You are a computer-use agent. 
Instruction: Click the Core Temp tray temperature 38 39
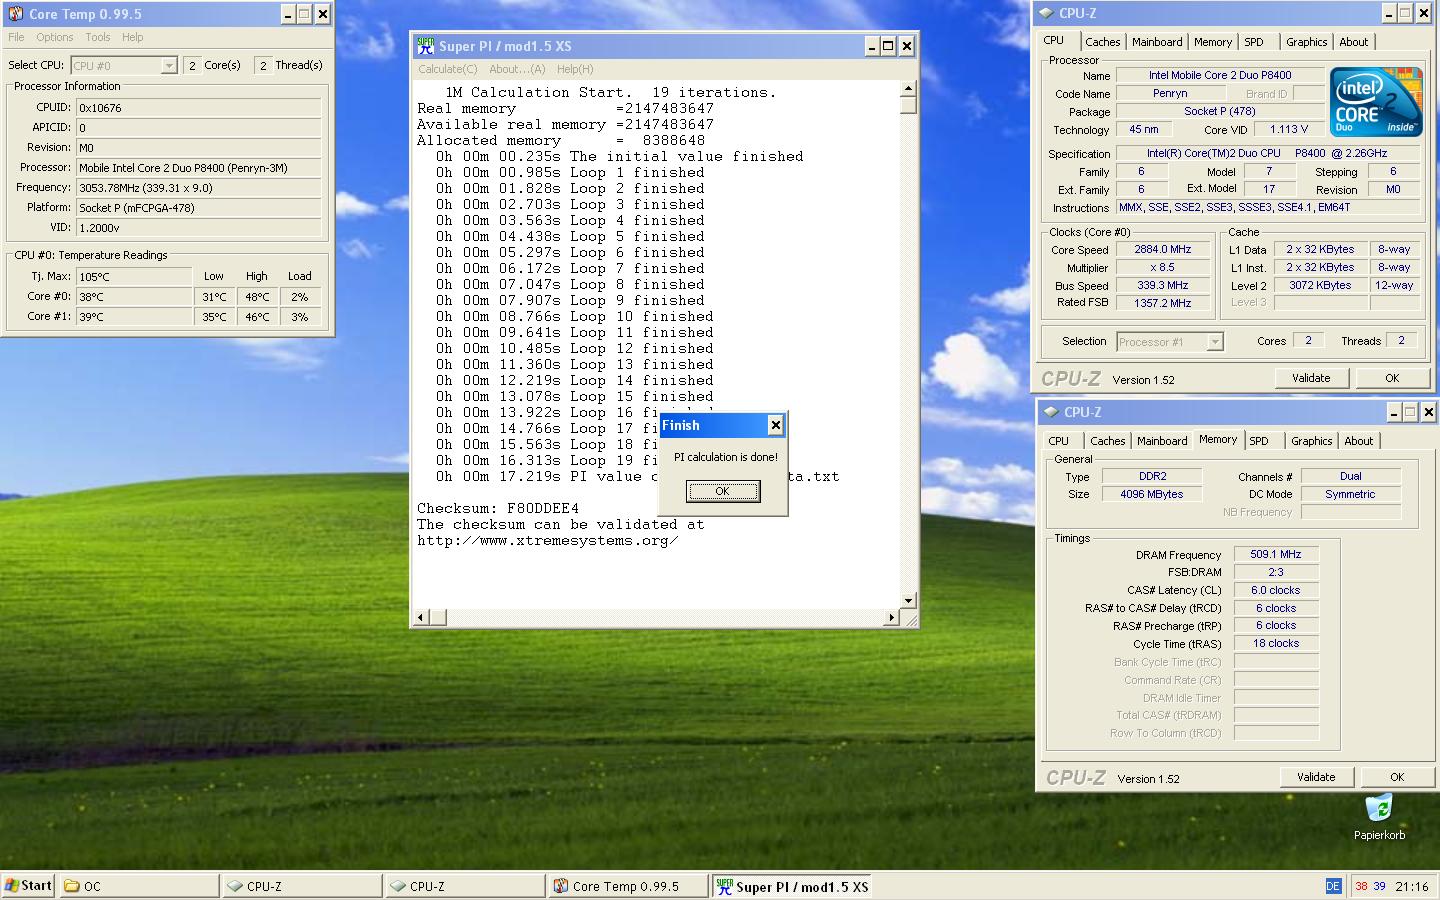[x=1370, y=886]
